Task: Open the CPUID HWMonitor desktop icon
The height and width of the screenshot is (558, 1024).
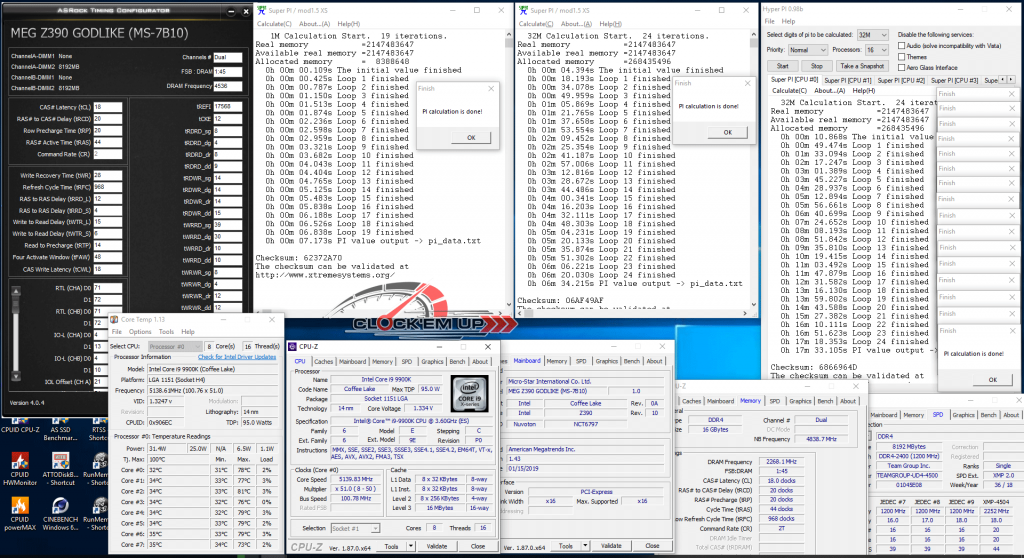Action: coord(20,469)
